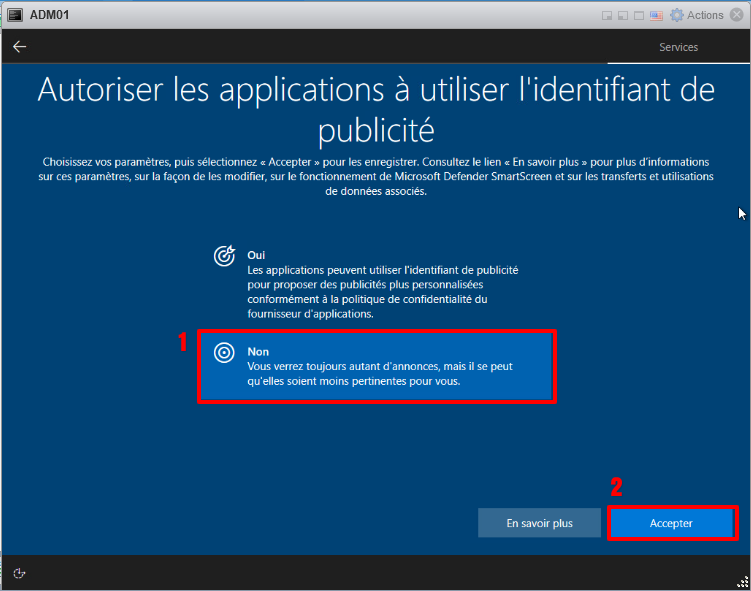Click the ease of access icon
Screen dimensions: 751x591
[19, 573]
